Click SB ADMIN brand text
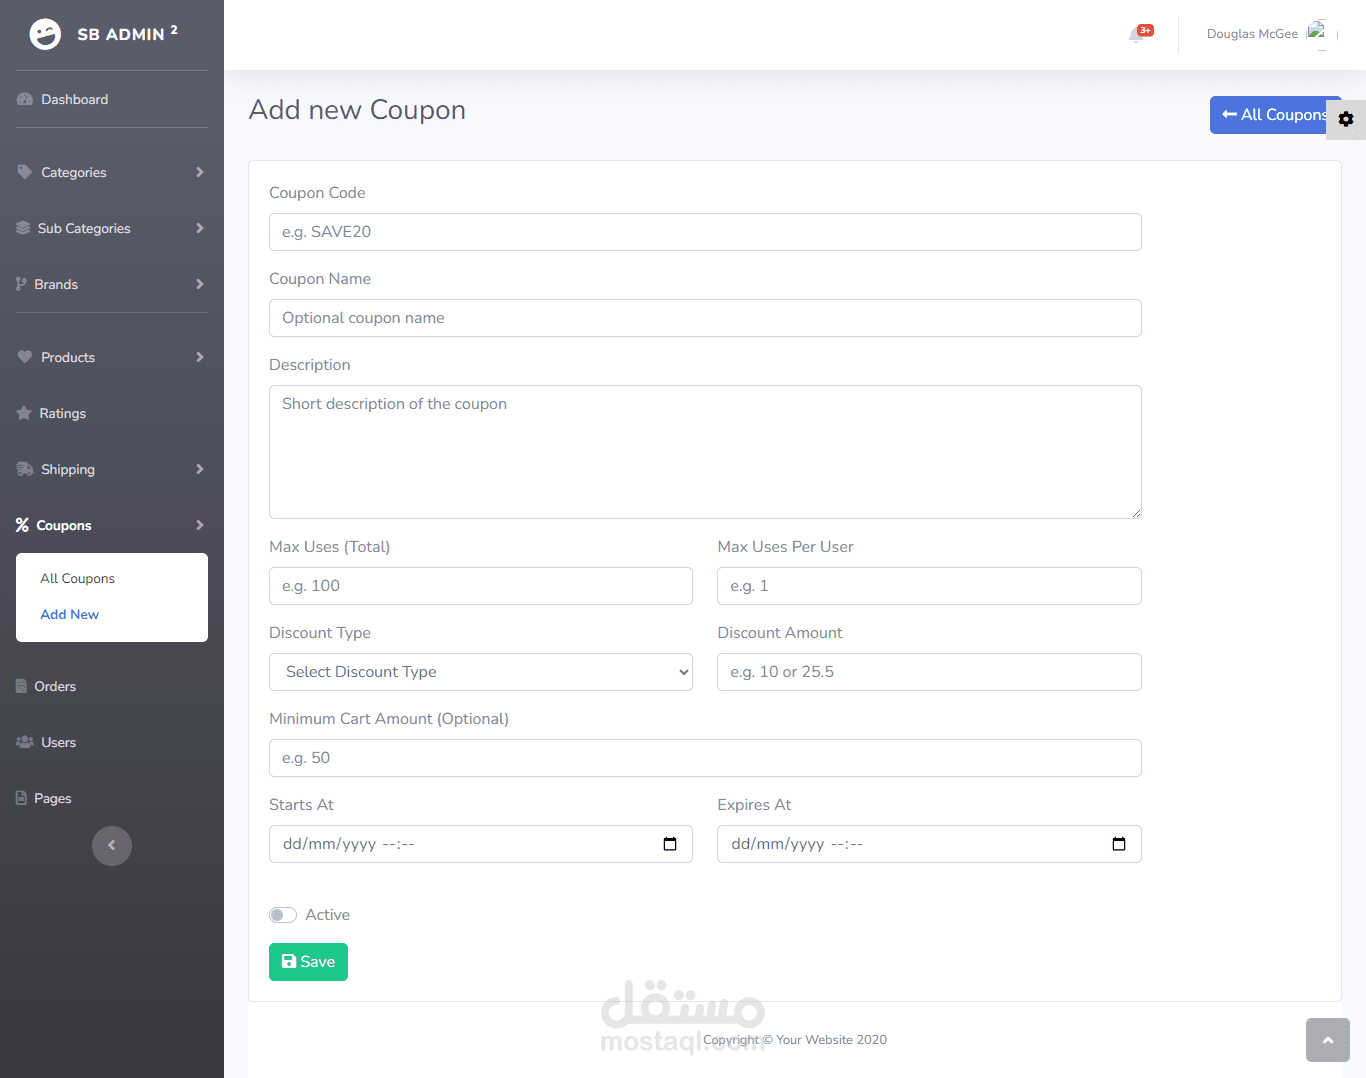This screenshot has height=1078, width=1366. 127,34
